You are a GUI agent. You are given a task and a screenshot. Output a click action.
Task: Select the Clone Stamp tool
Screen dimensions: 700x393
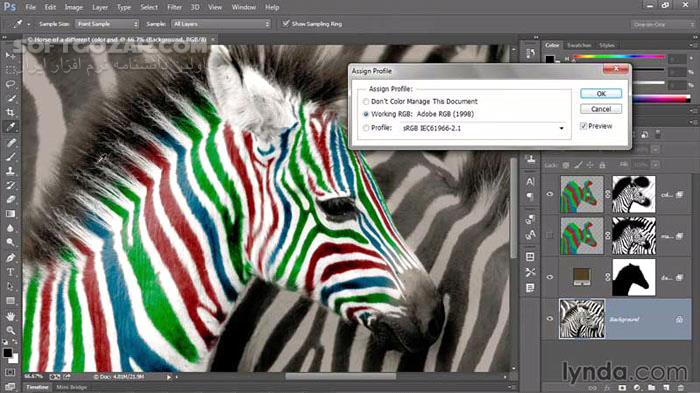pyautogui.click(x=10, y=171)
